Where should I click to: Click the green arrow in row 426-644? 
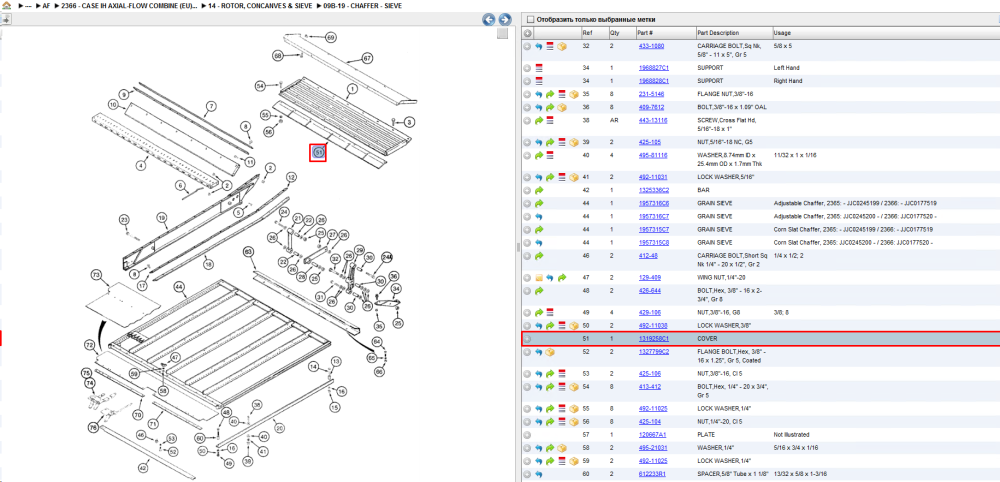click(x=539, y=291)
